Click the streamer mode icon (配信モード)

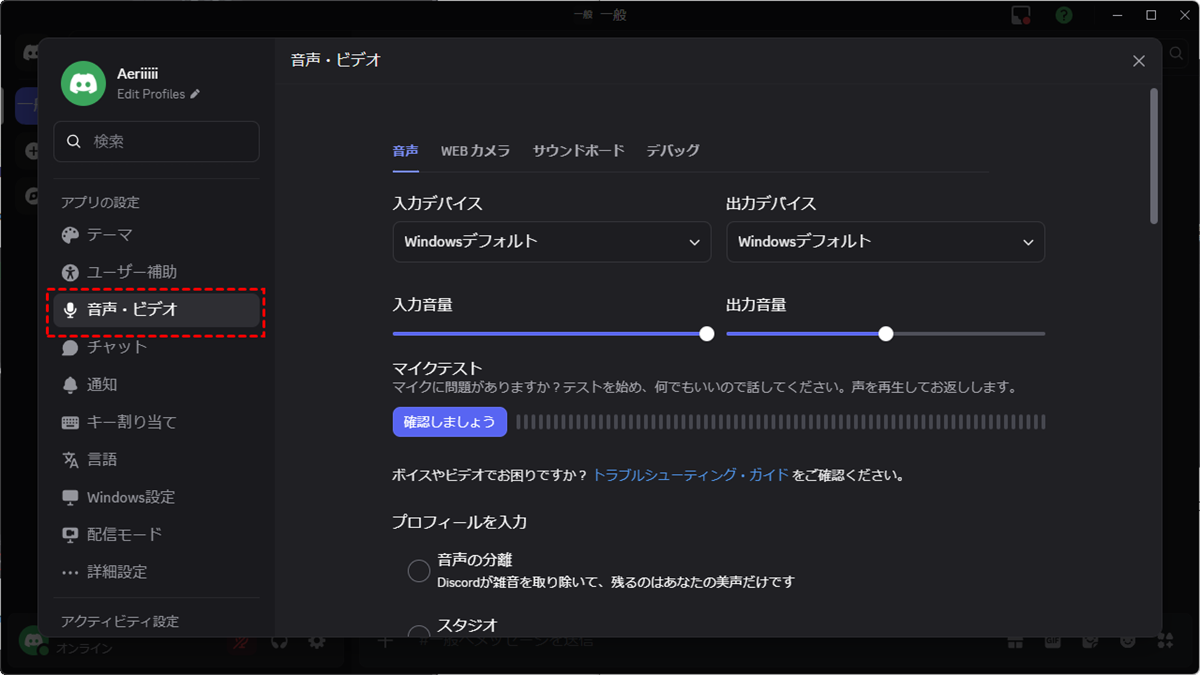tap(70, 535)
